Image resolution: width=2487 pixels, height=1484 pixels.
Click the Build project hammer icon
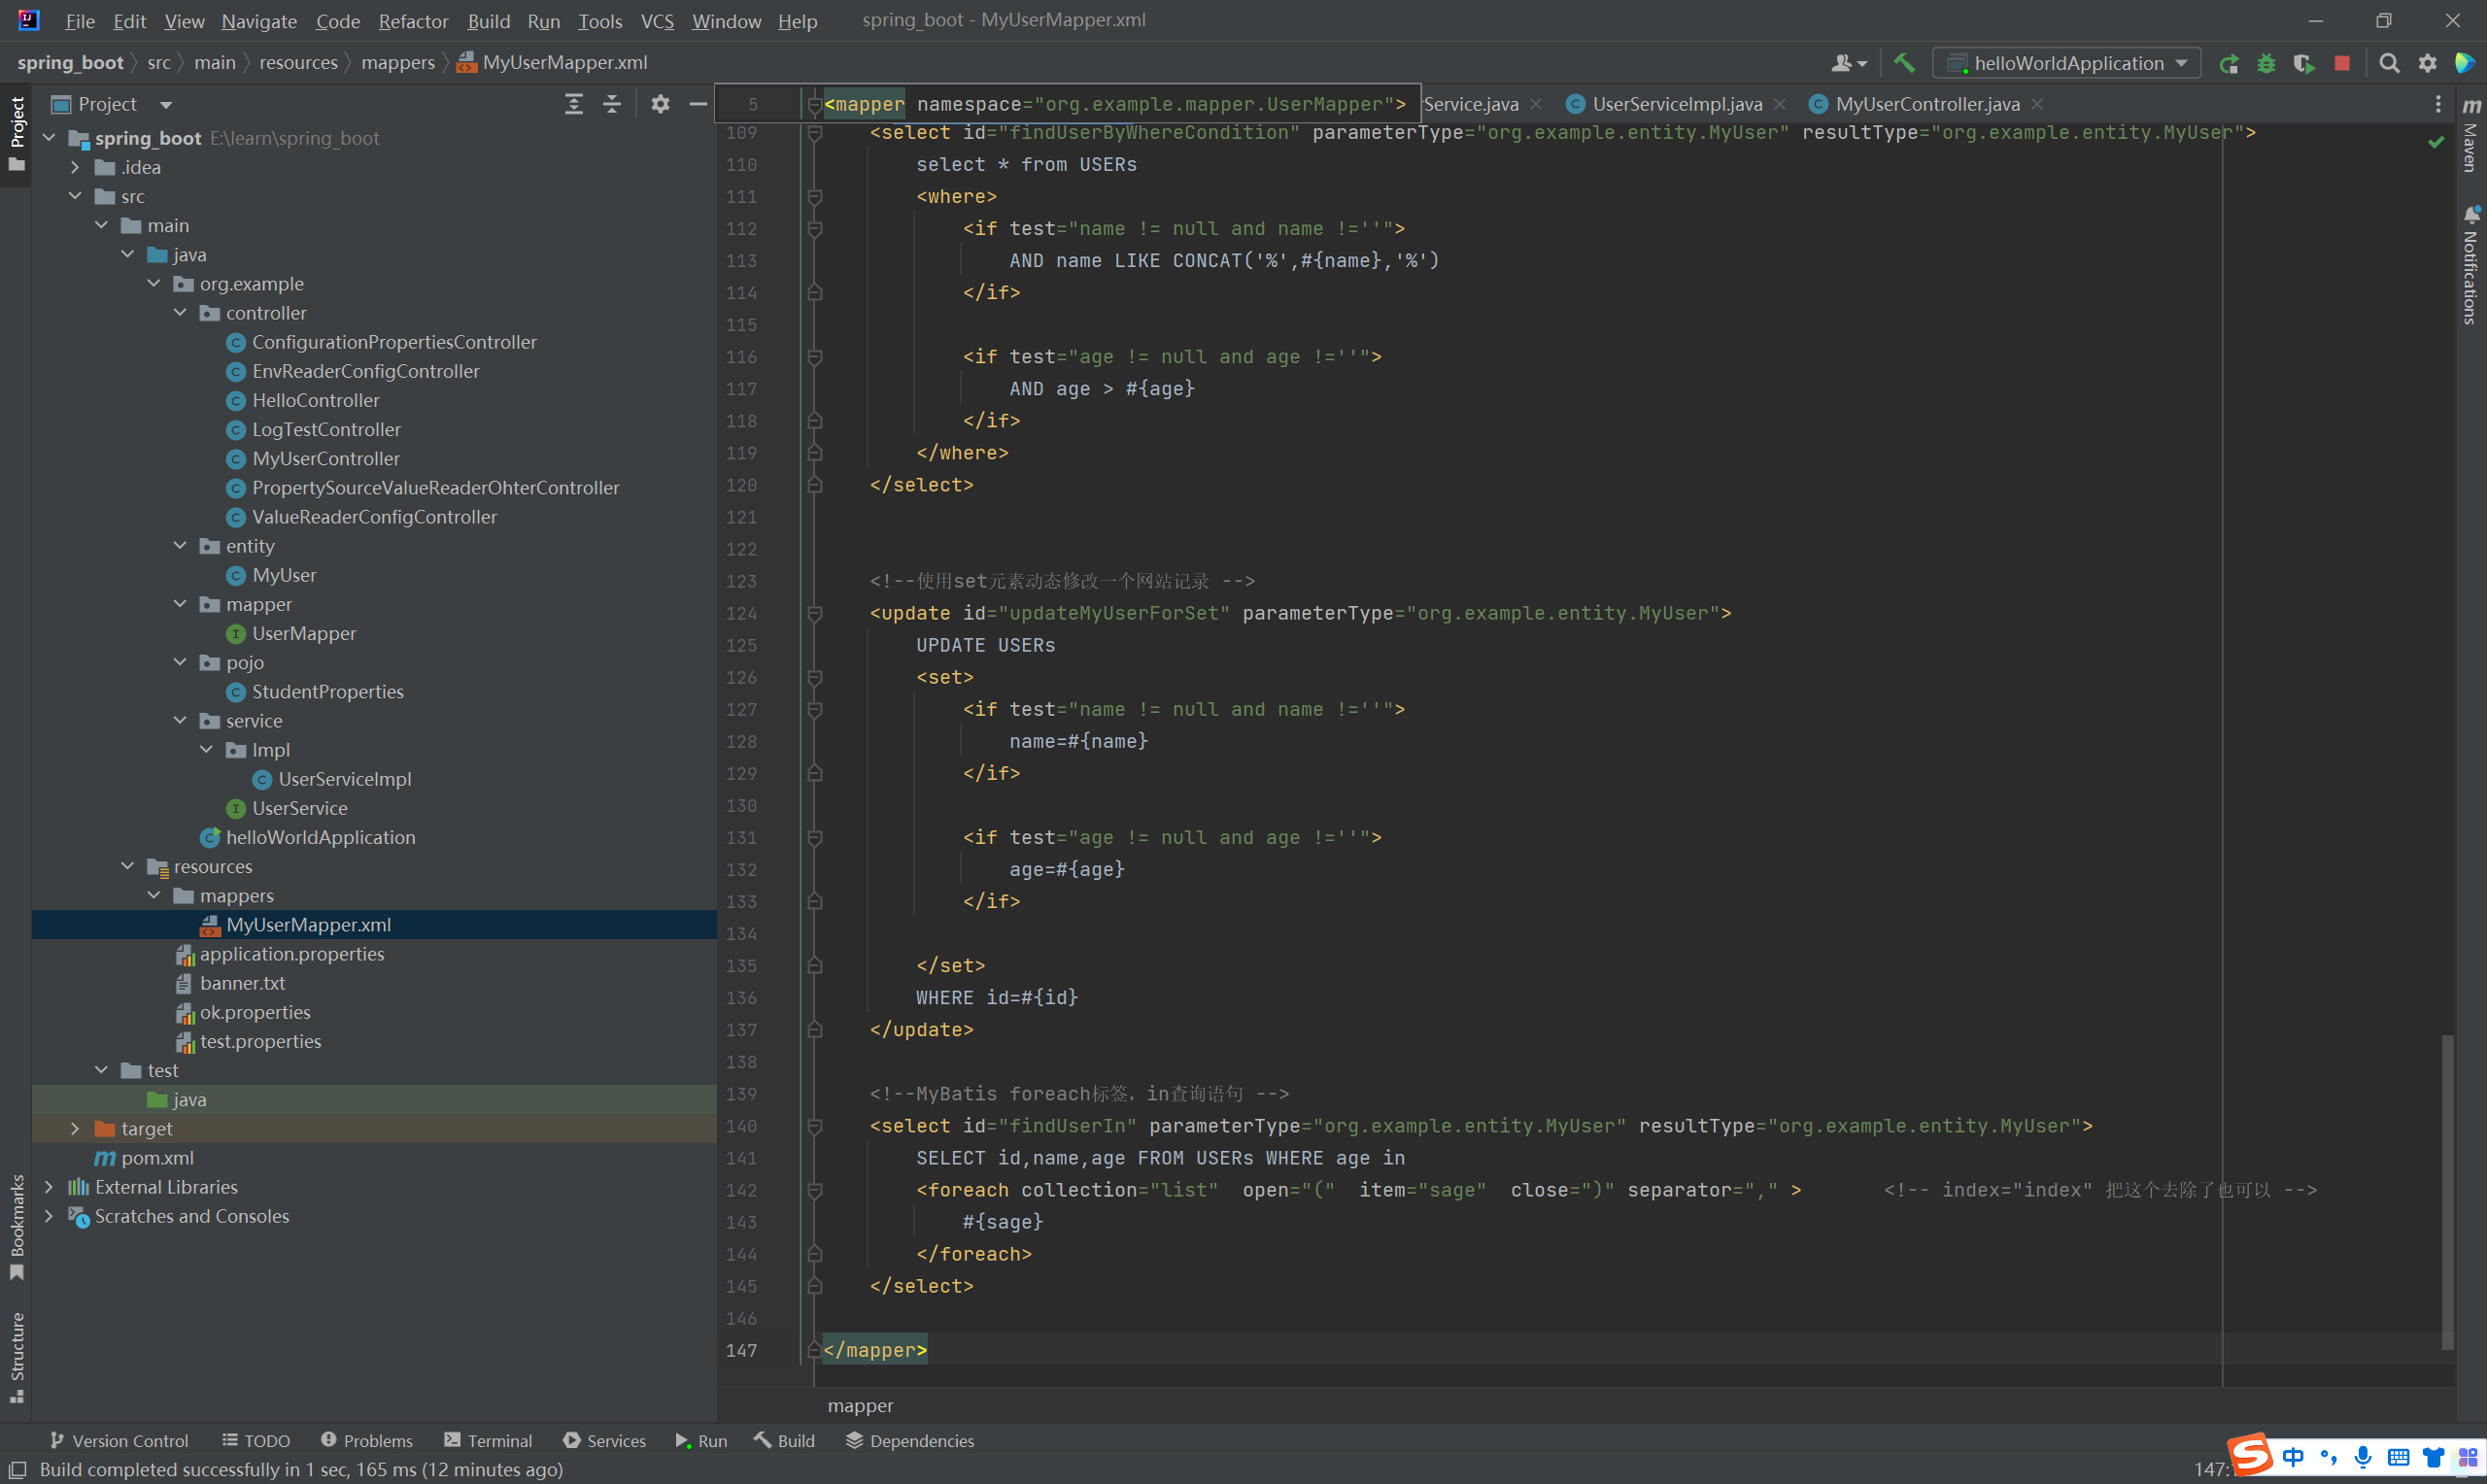[x=1904, y=63]
